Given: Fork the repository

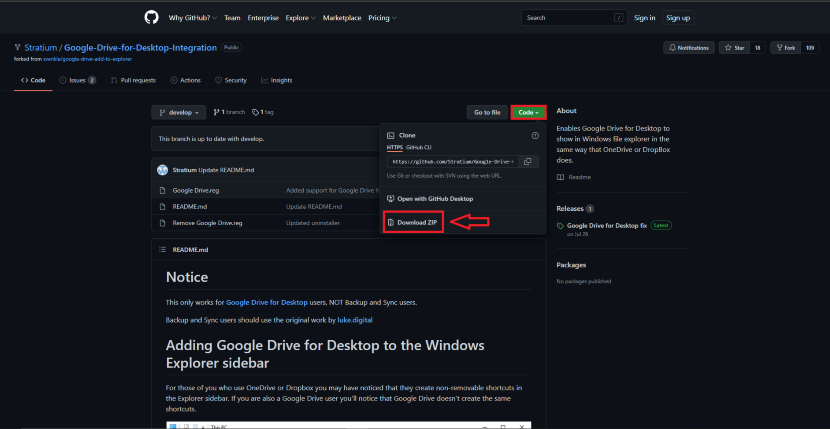Looking at the screenshot, I should (785, 48).
